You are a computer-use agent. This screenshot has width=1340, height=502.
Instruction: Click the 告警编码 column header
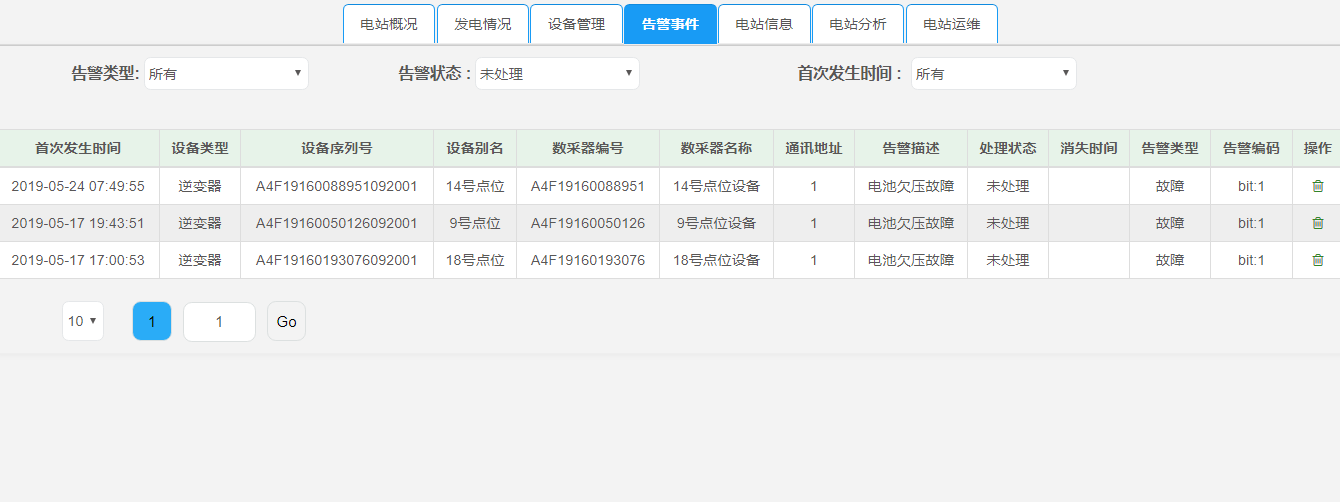1251,148
